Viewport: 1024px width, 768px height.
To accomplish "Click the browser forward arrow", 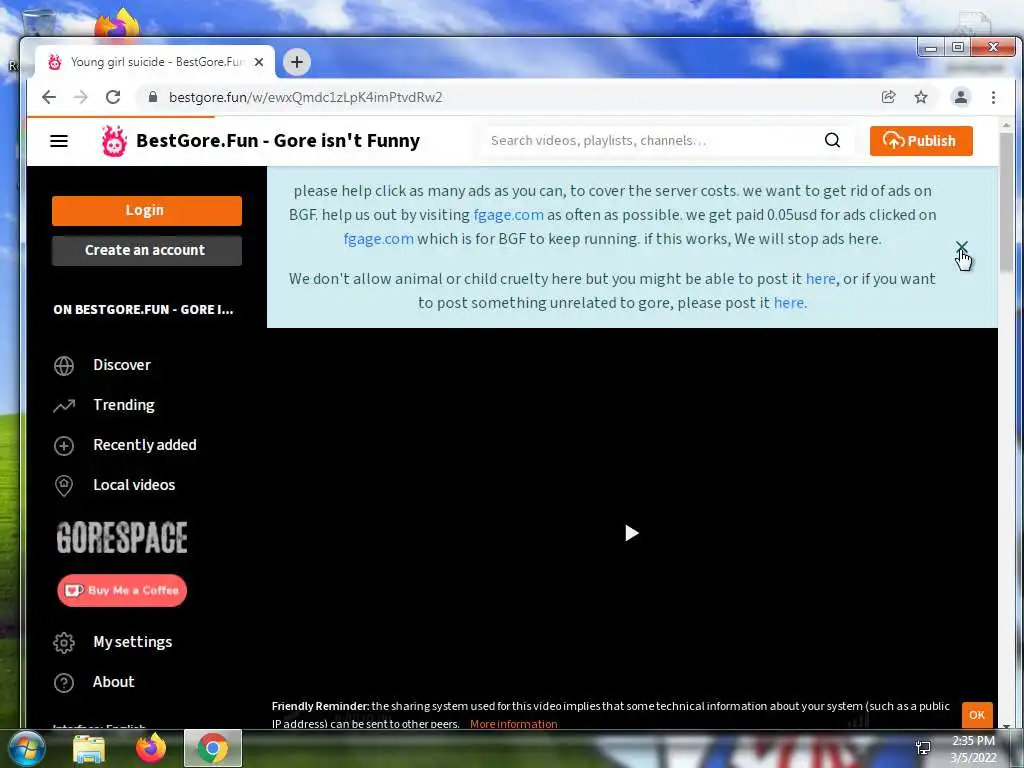I will [x=80, y=97].
